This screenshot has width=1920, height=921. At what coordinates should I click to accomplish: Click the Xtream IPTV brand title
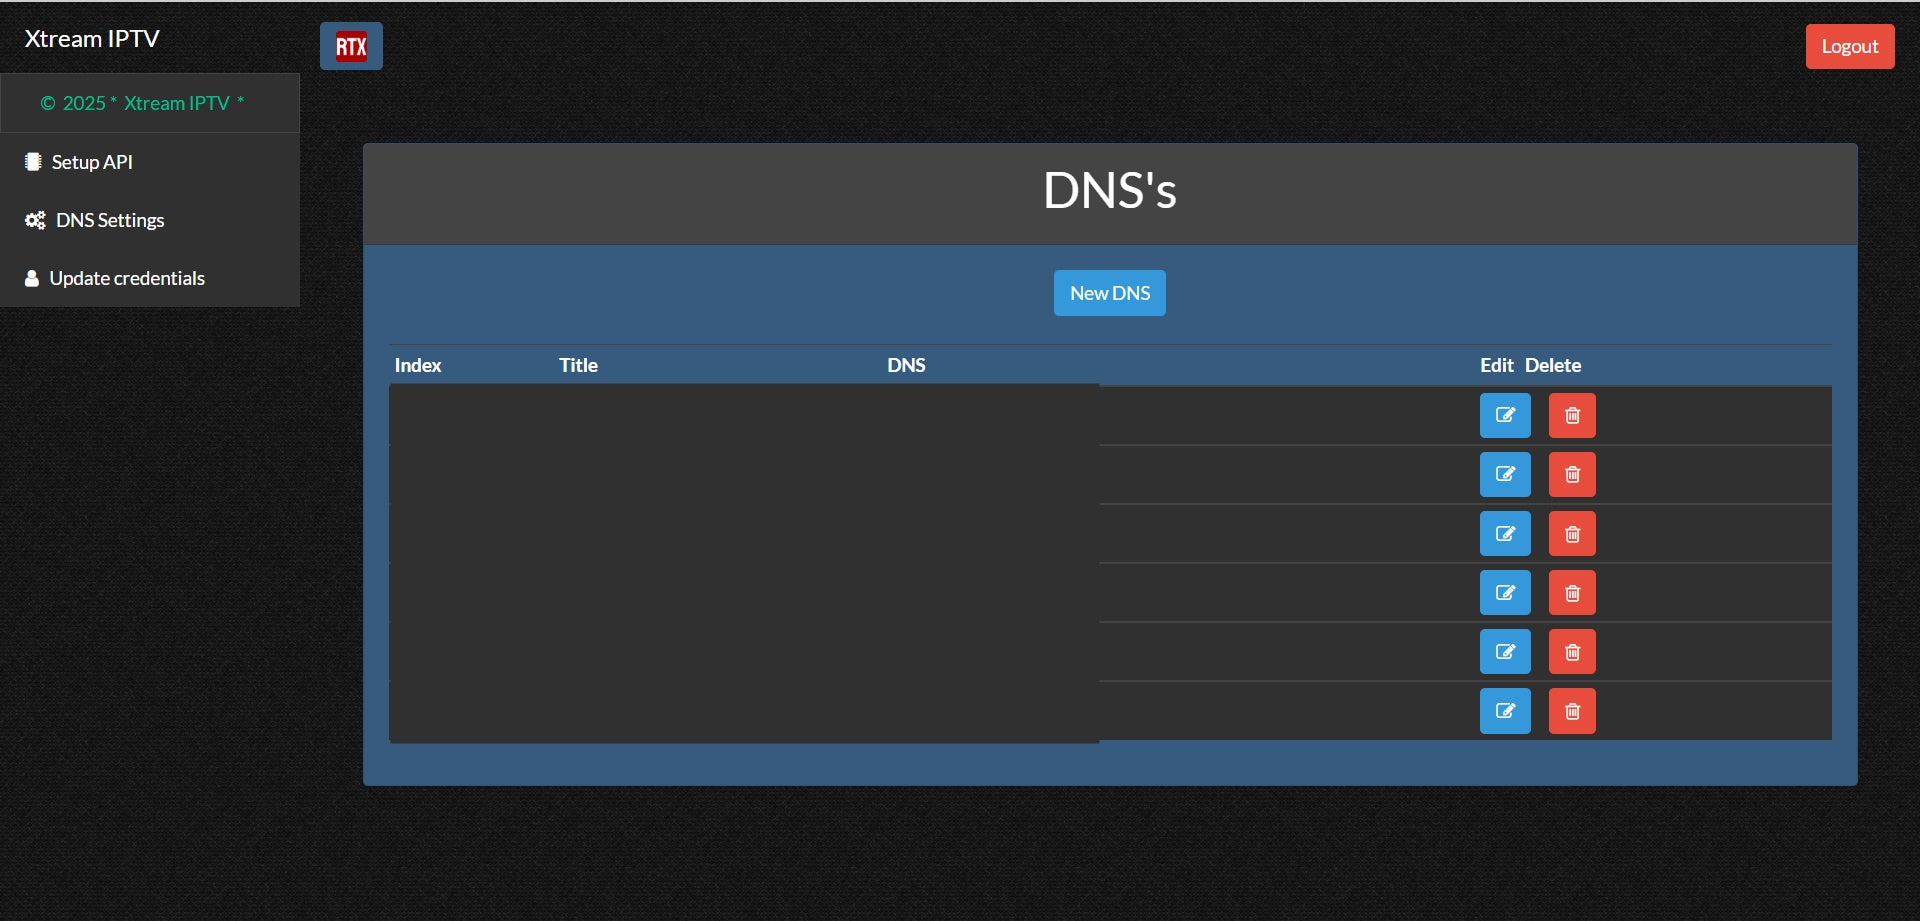pos(92,39)
